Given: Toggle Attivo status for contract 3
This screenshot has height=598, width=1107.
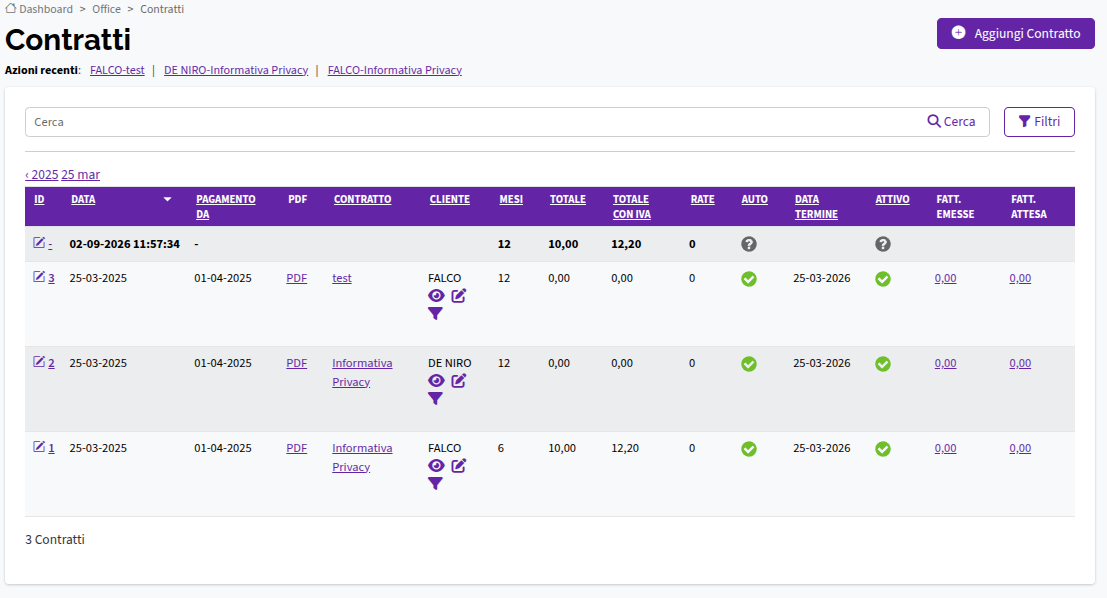Looking at the screenshot, I should (x=883, y=279).
